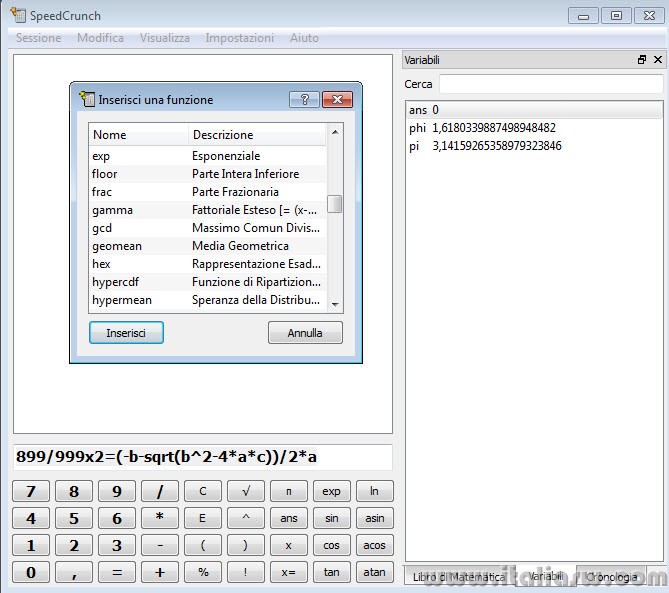
Task: Click the E exponent keypad button
Action: [203, 518]
